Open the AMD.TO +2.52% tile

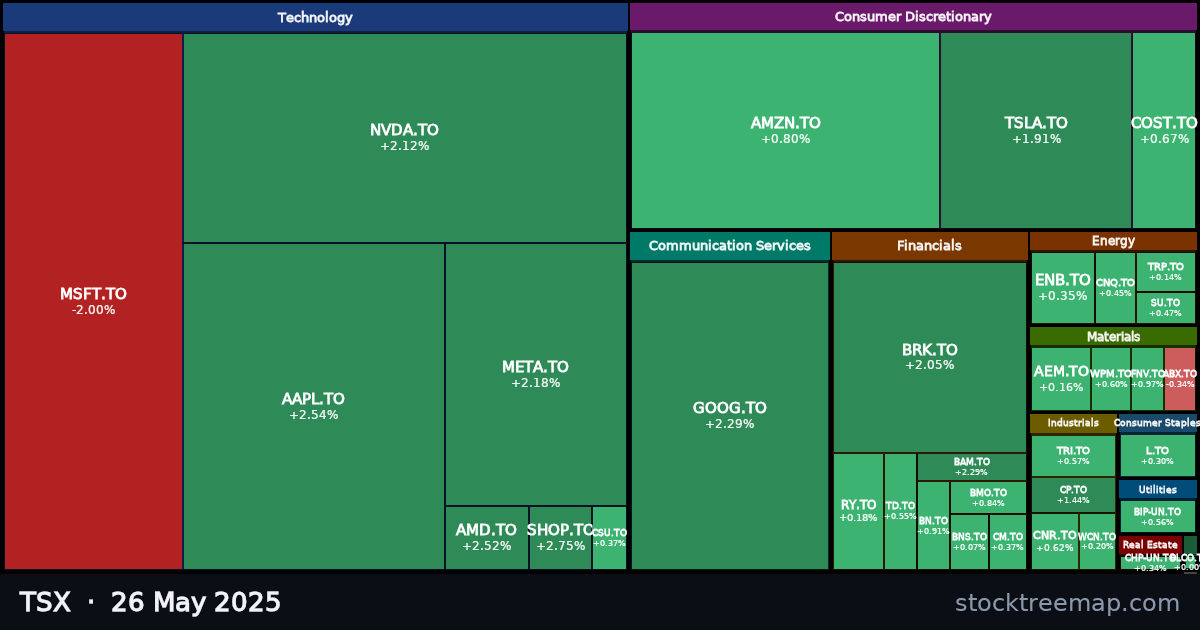487,538
